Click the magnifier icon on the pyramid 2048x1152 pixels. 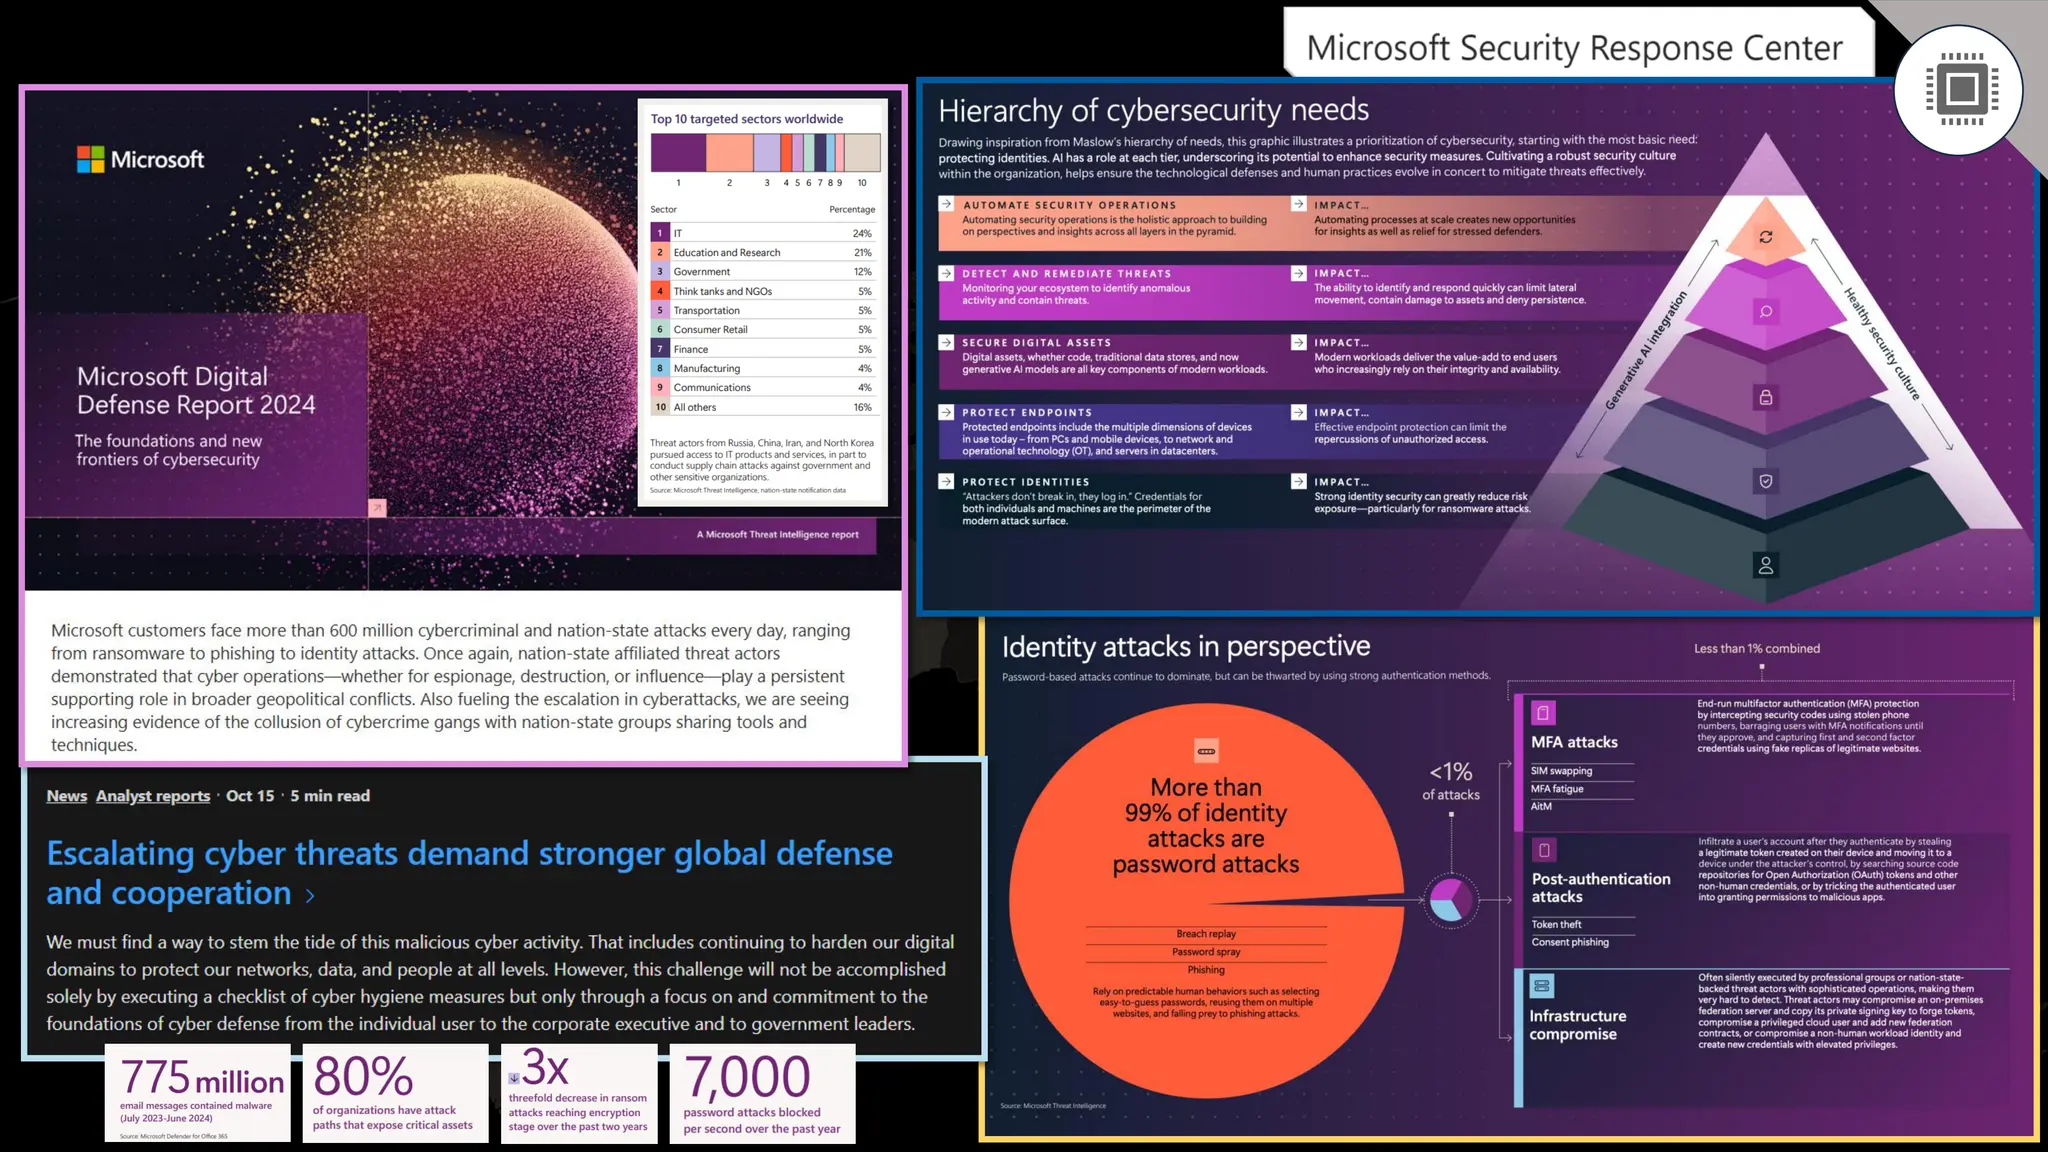(1766, 312)
